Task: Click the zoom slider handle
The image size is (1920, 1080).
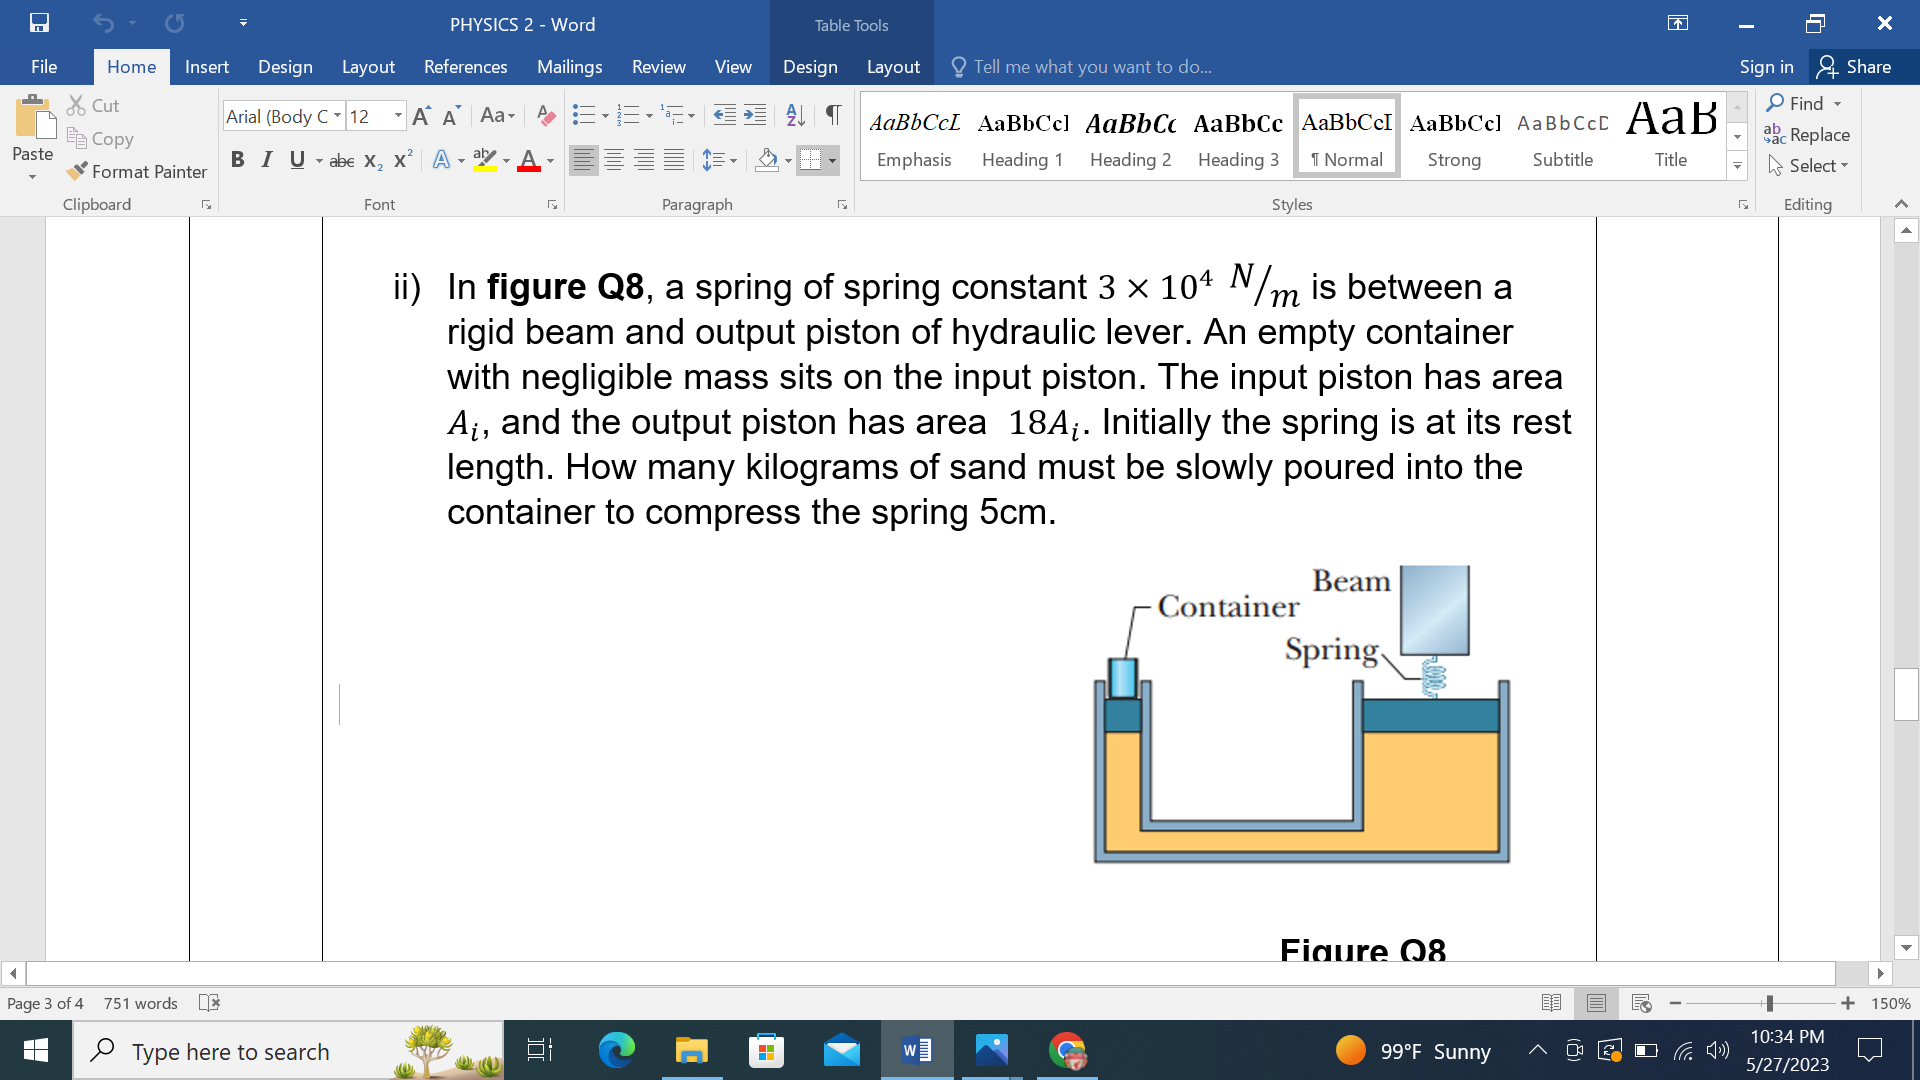Action: pos(1769,1003)
